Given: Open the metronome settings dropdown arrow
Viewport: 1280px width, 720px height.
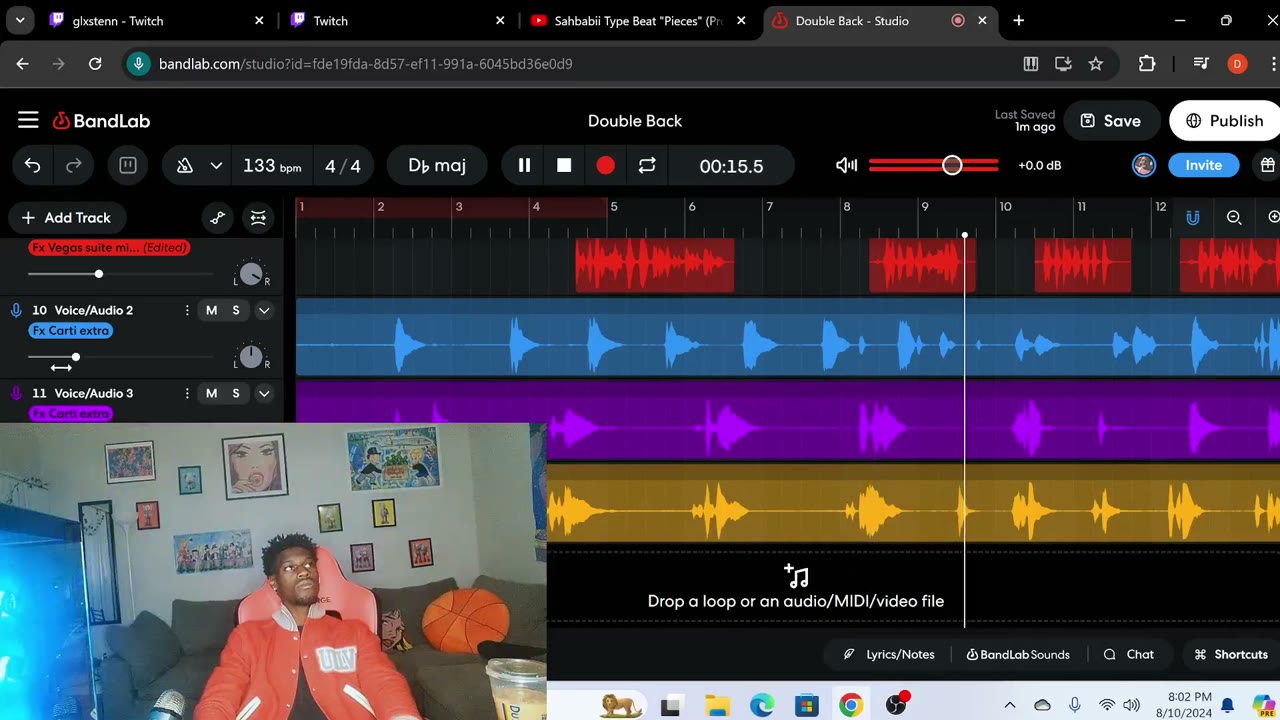Looking at the screenshot, I should 216,166.
